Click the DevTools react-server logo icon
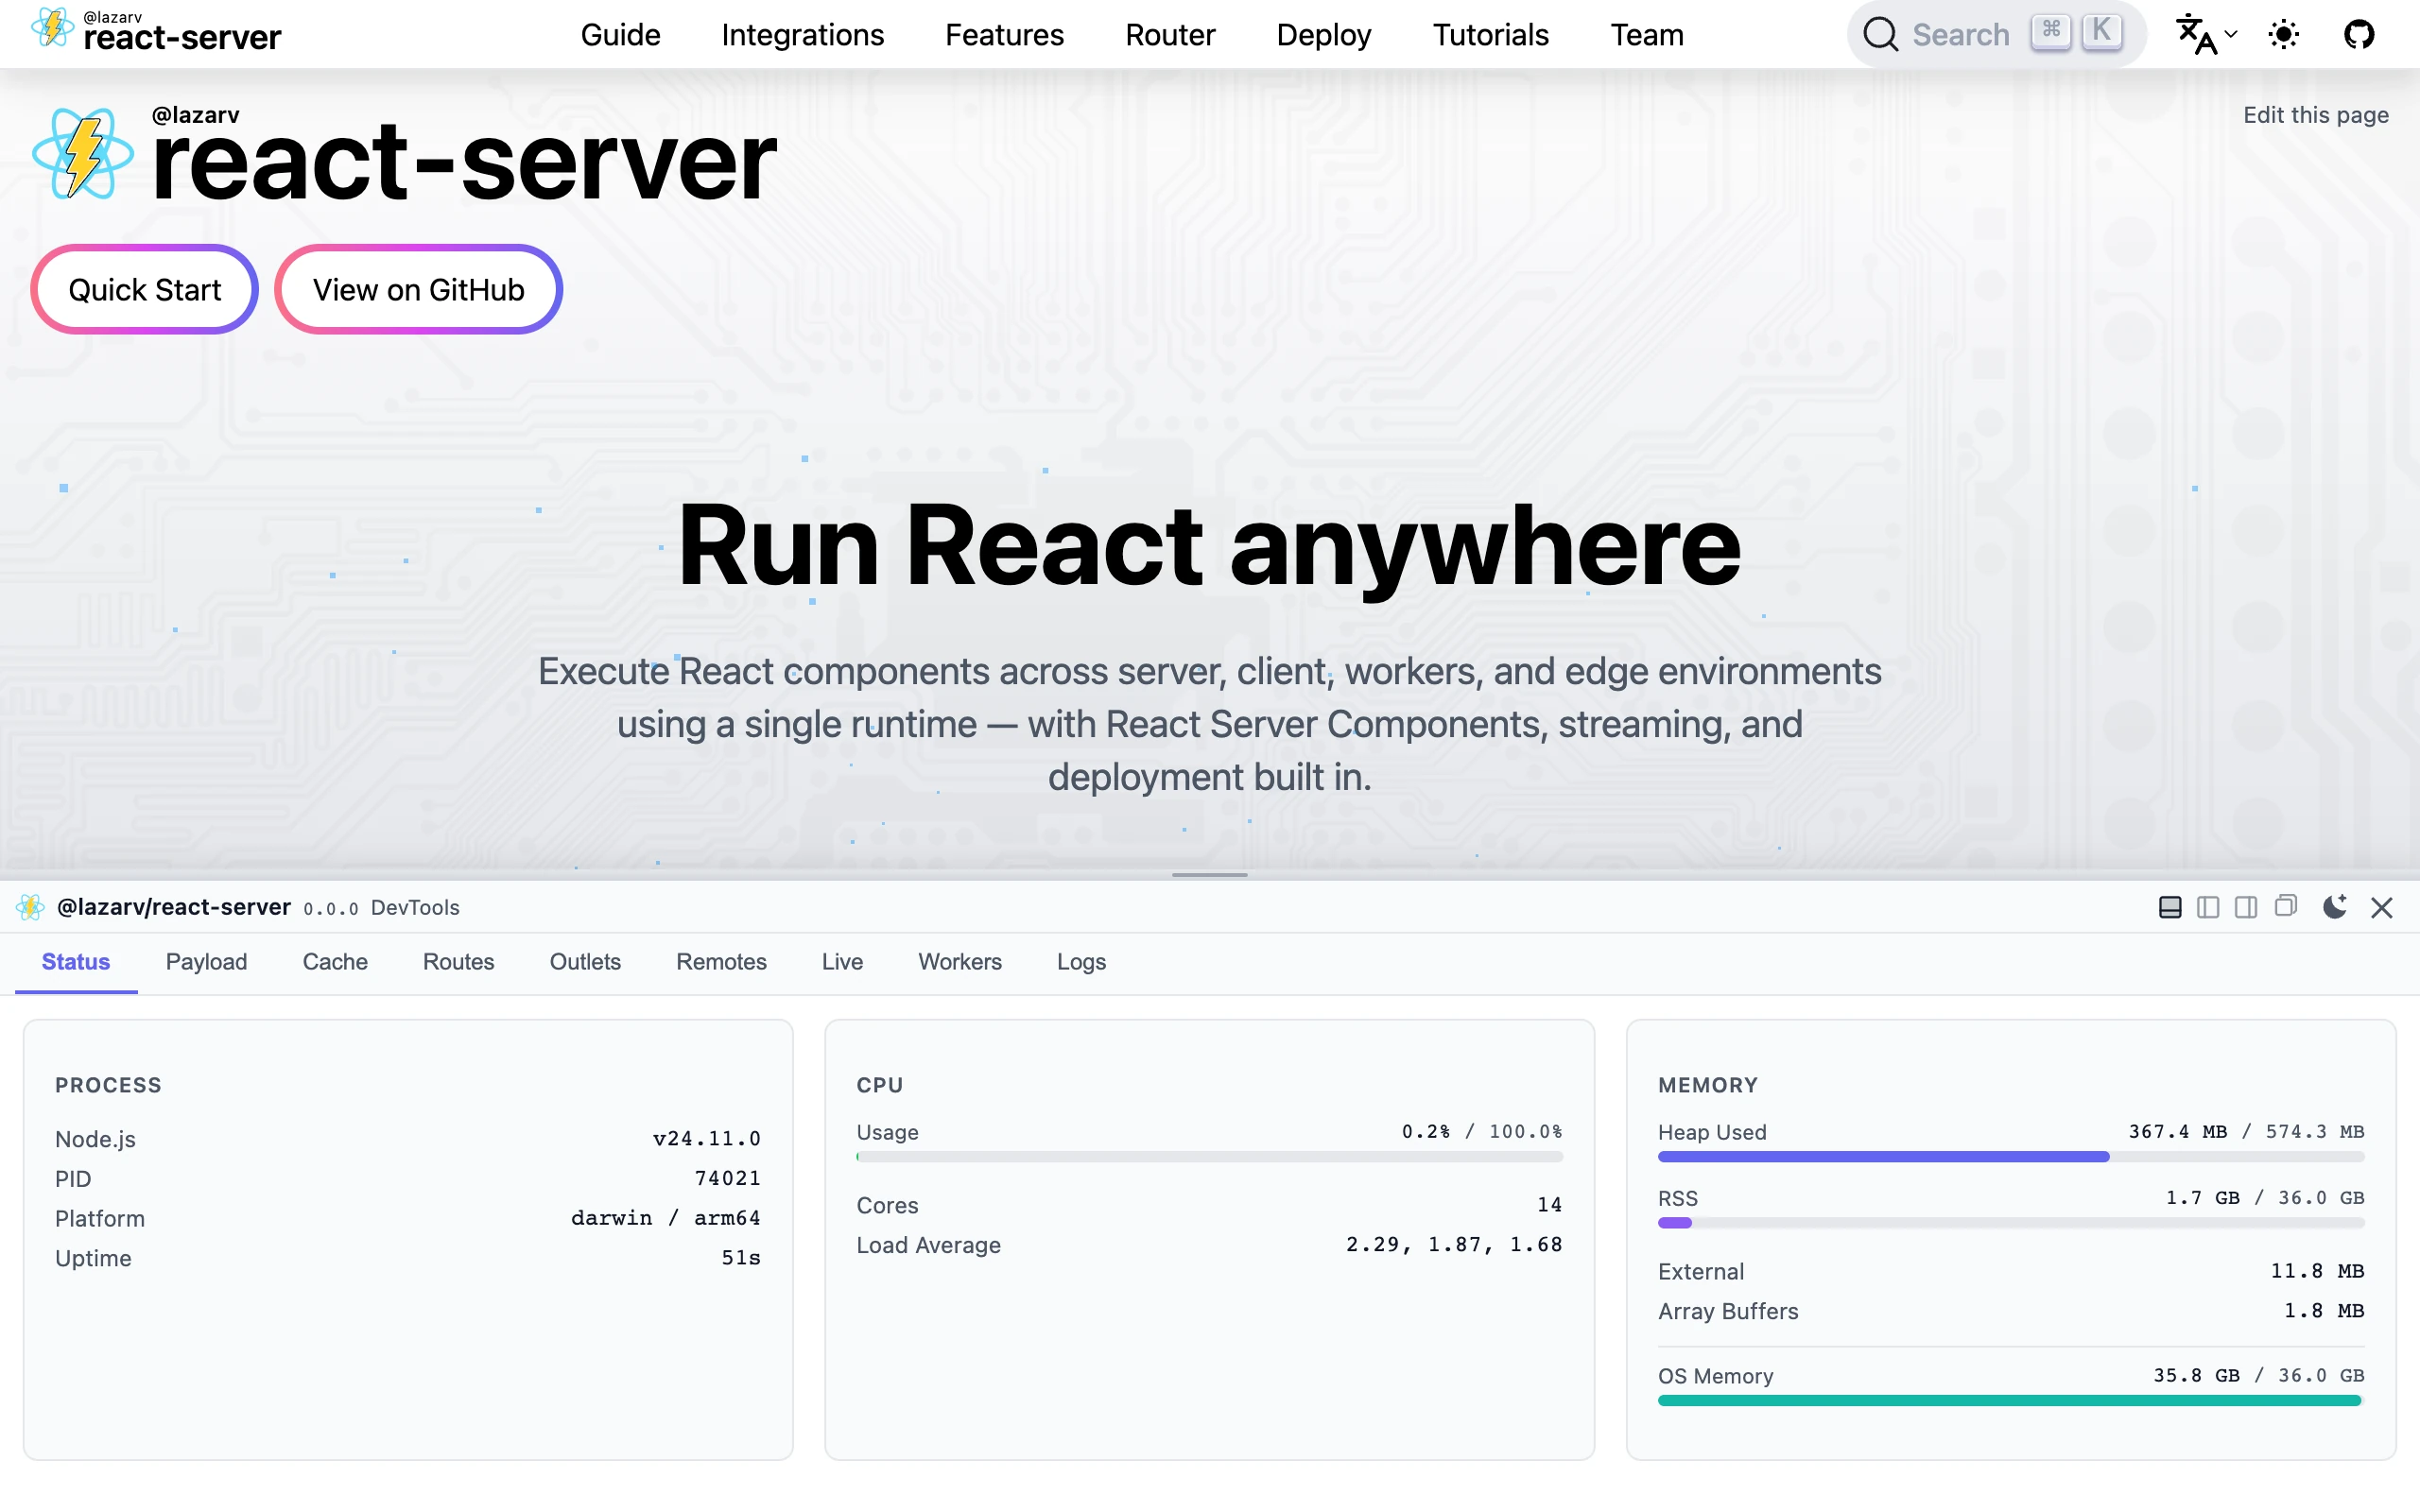Image resolution: width=2420 pixels, height=1512 pixels. pyautogui.click(x=30, y=907)
